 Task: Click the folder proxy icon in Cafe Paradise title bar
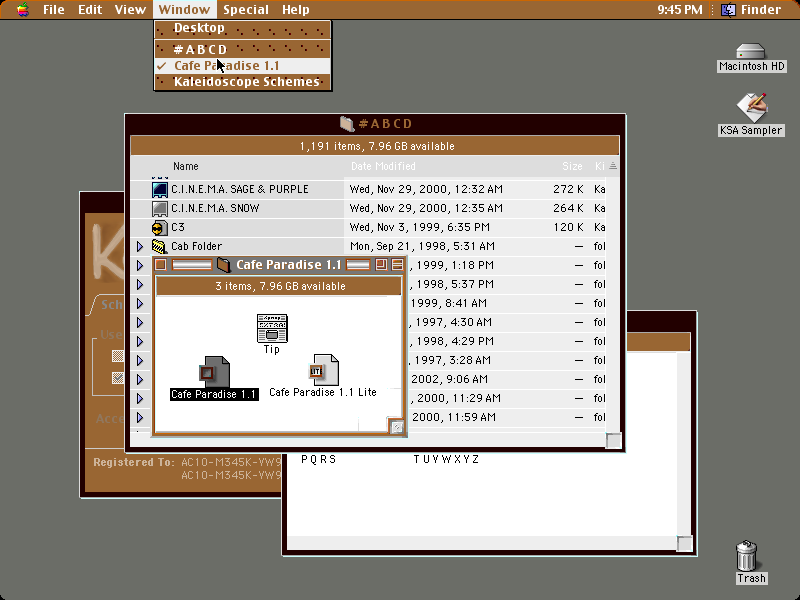(223, 265)
